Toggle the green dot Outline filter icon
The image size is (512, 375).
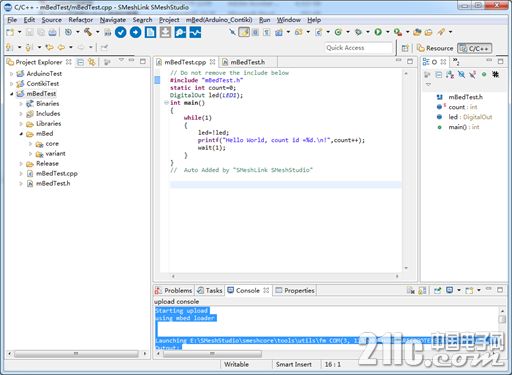[x=484, y=74]
